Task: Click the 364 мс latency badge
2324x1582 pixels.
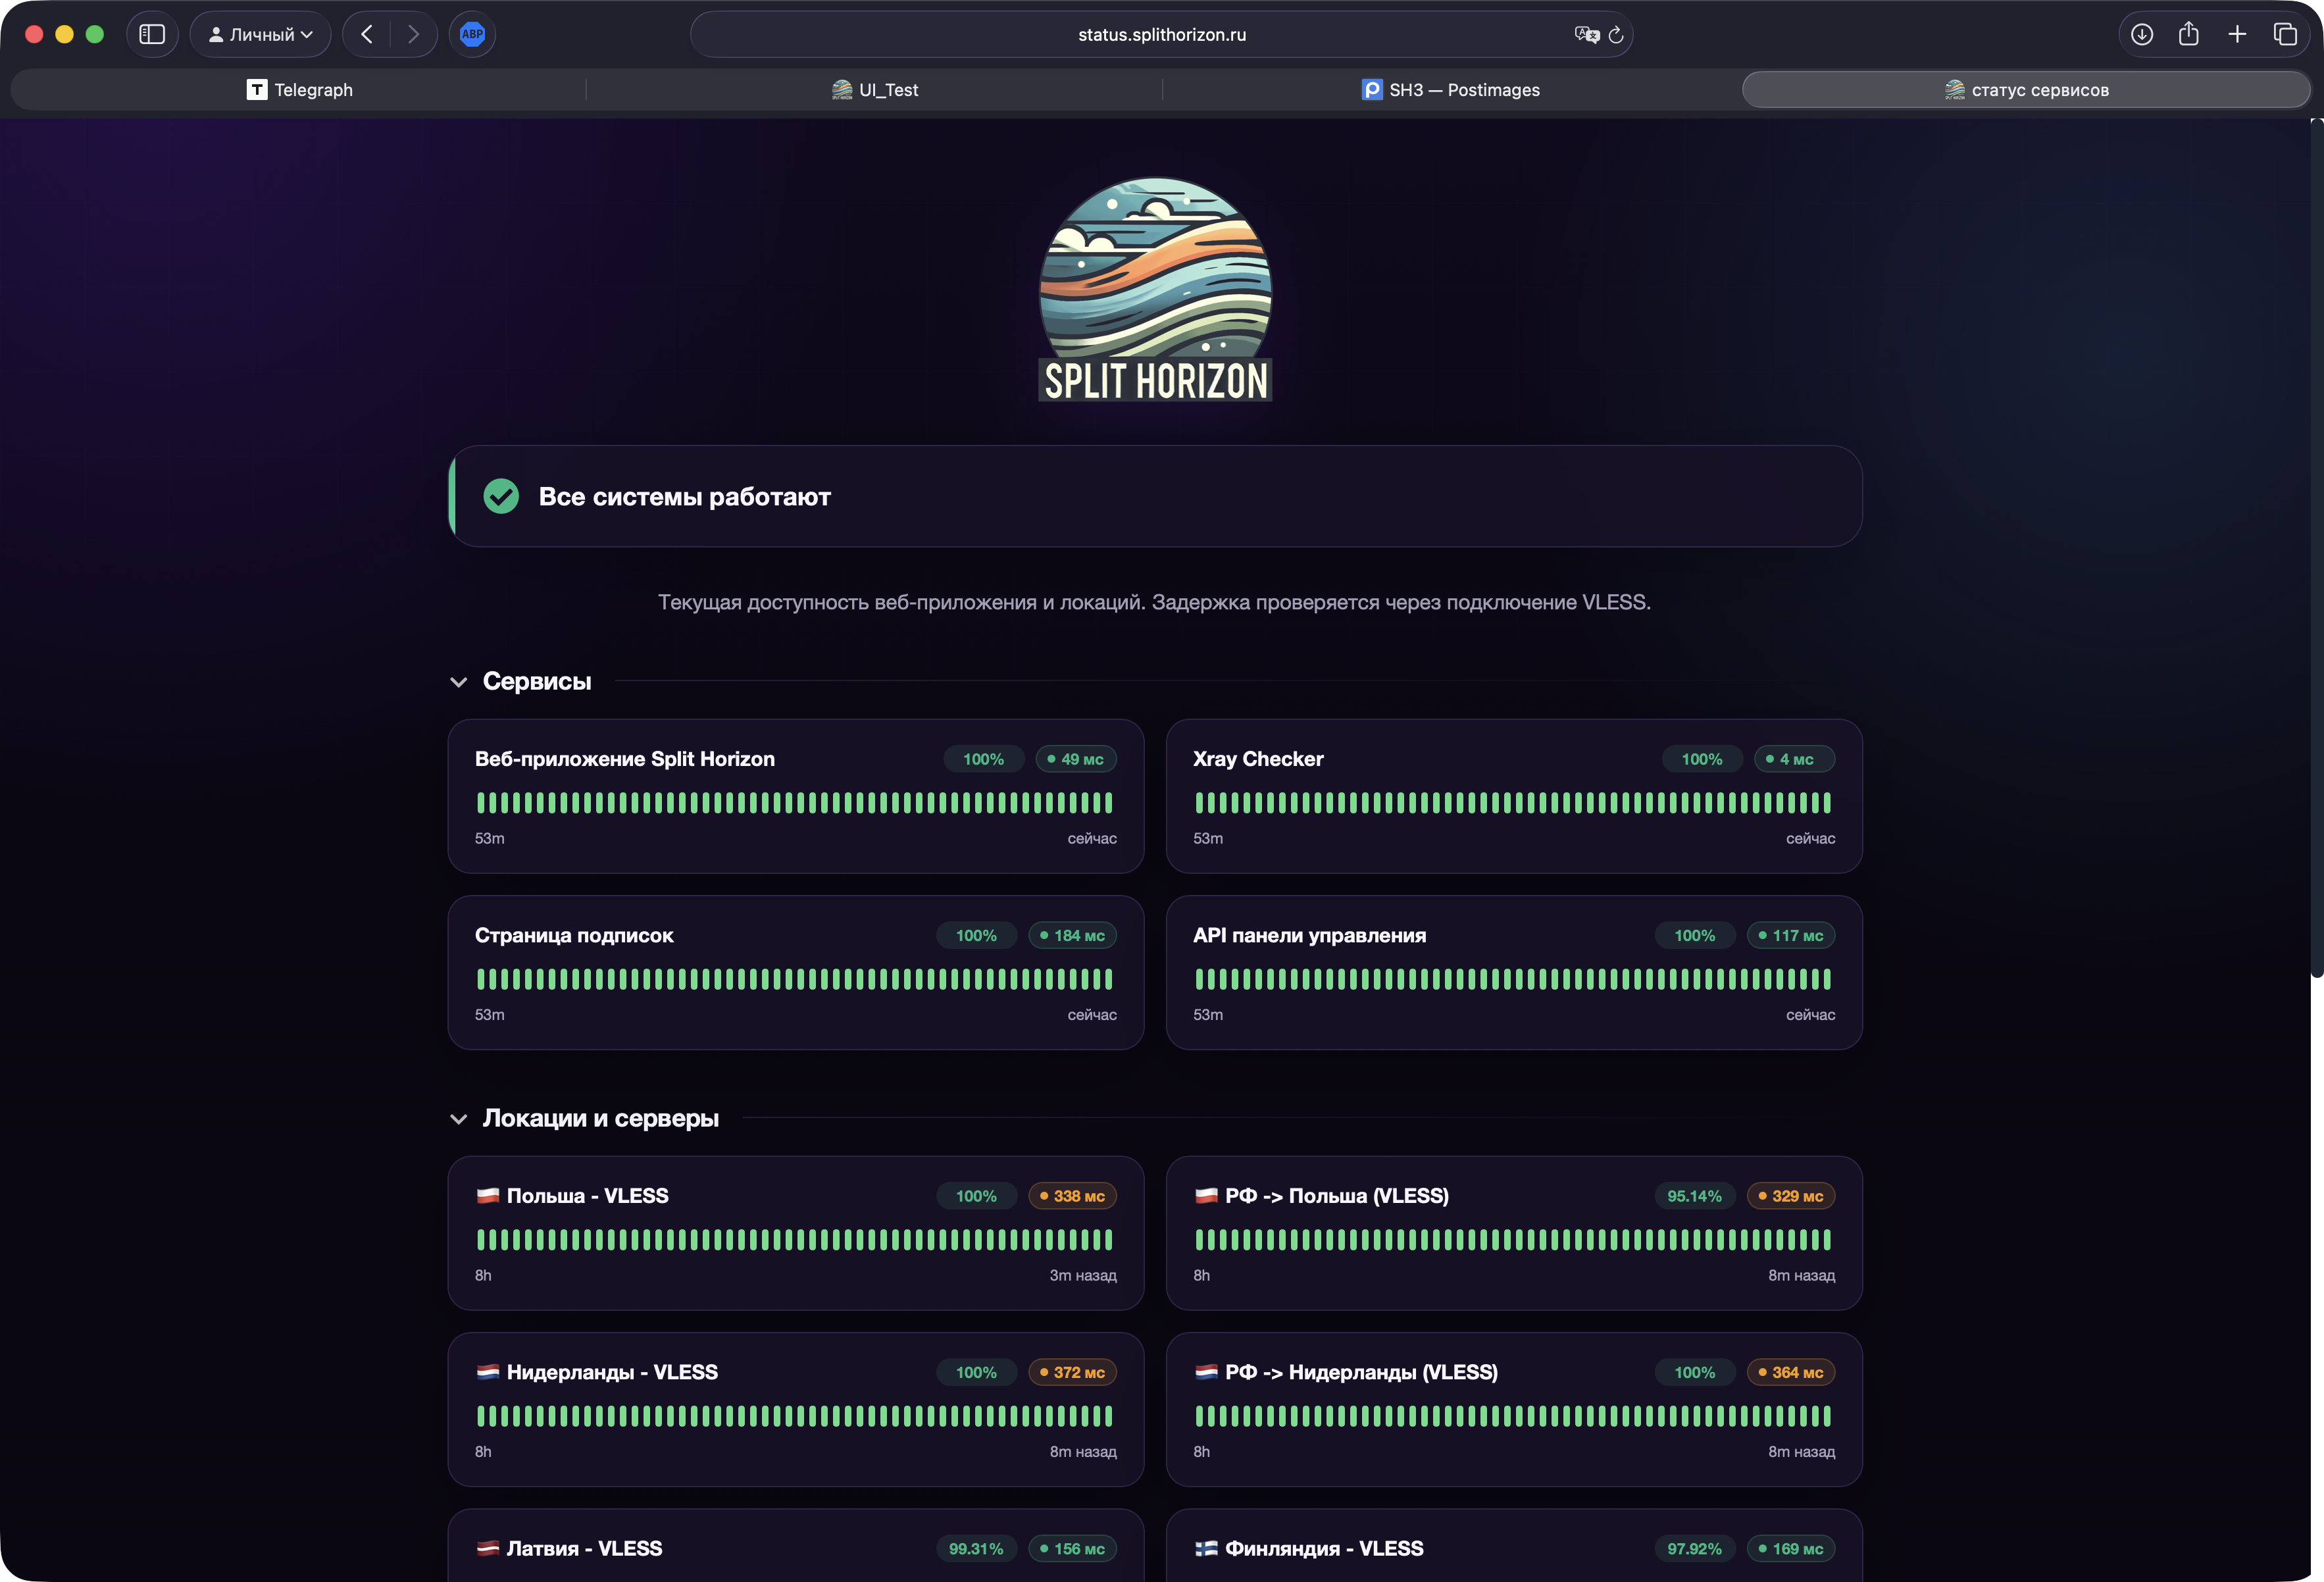Action: tap(1791, 1372)
